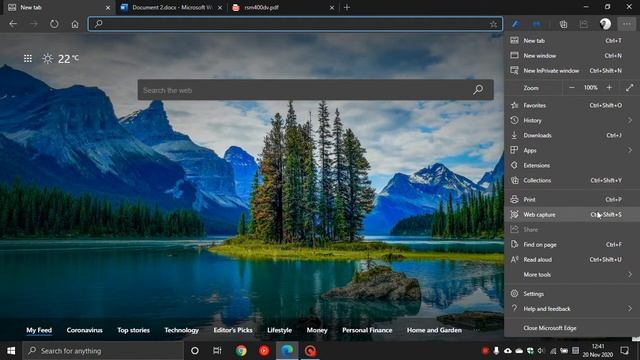Open Downloads from the menu
The width and height of the screenshot is (640, 360).
[x=571, y=136]
